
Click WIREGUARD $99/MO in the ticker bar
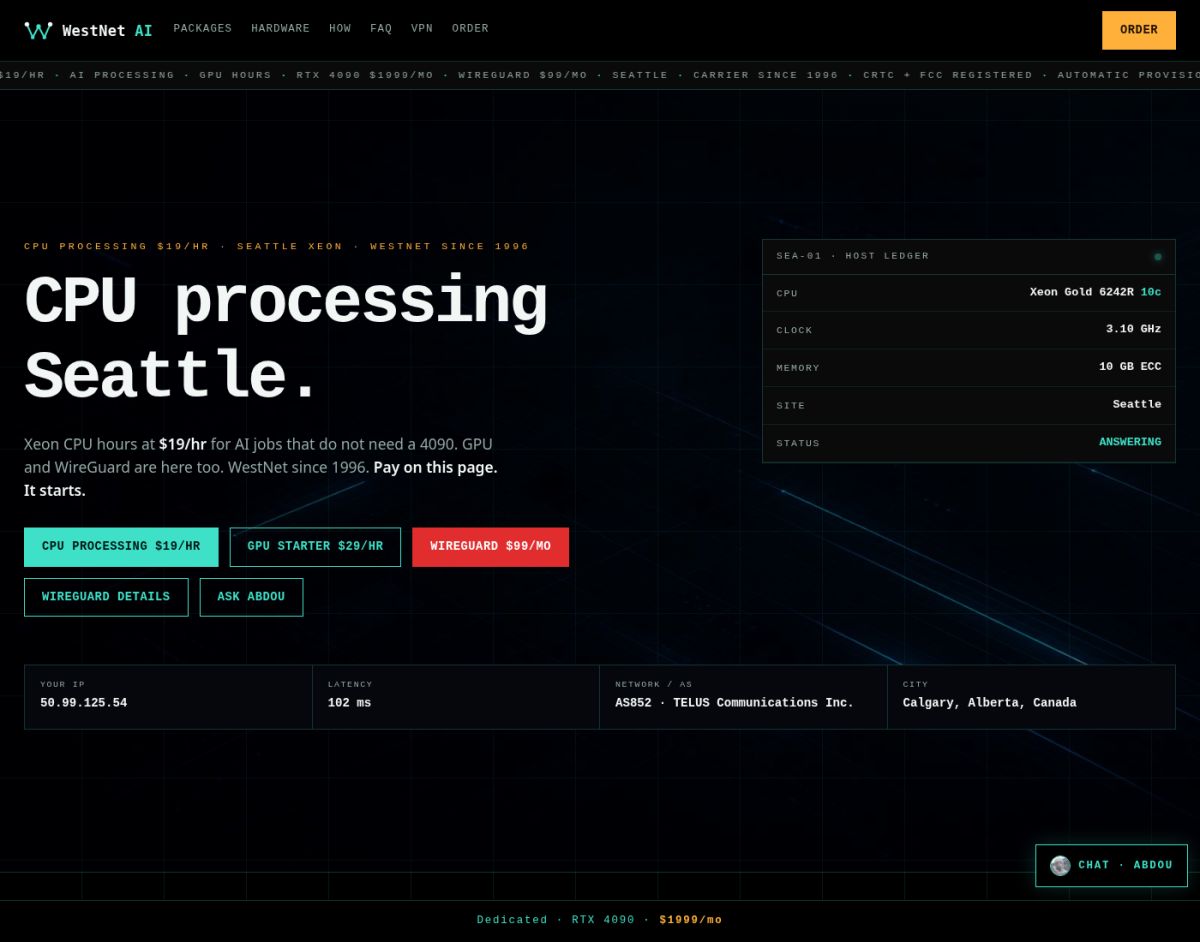coord(523,75)
